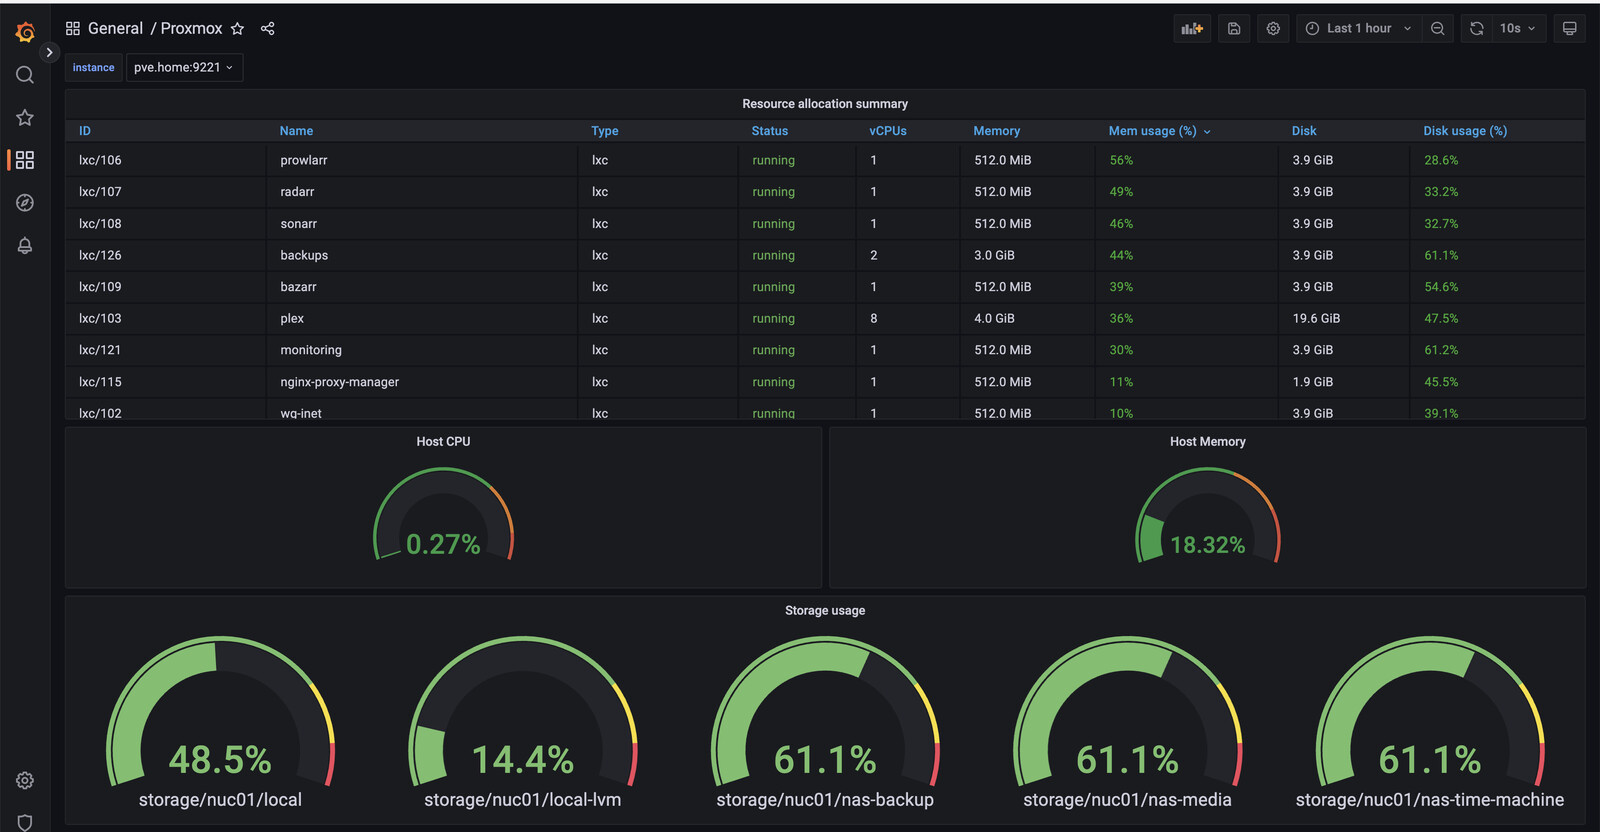Cycle view mode with monitor icon

(x=1570, y=28)
